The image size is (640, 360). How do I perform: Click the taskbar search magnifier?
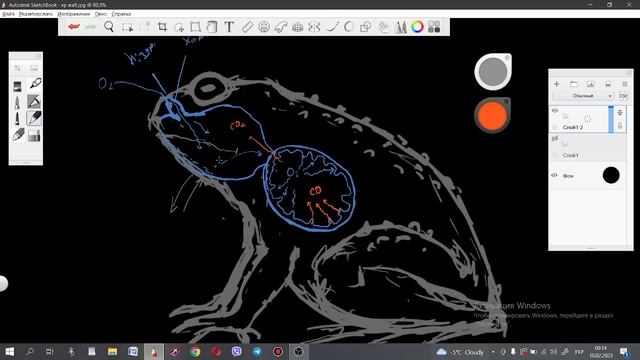30,351
